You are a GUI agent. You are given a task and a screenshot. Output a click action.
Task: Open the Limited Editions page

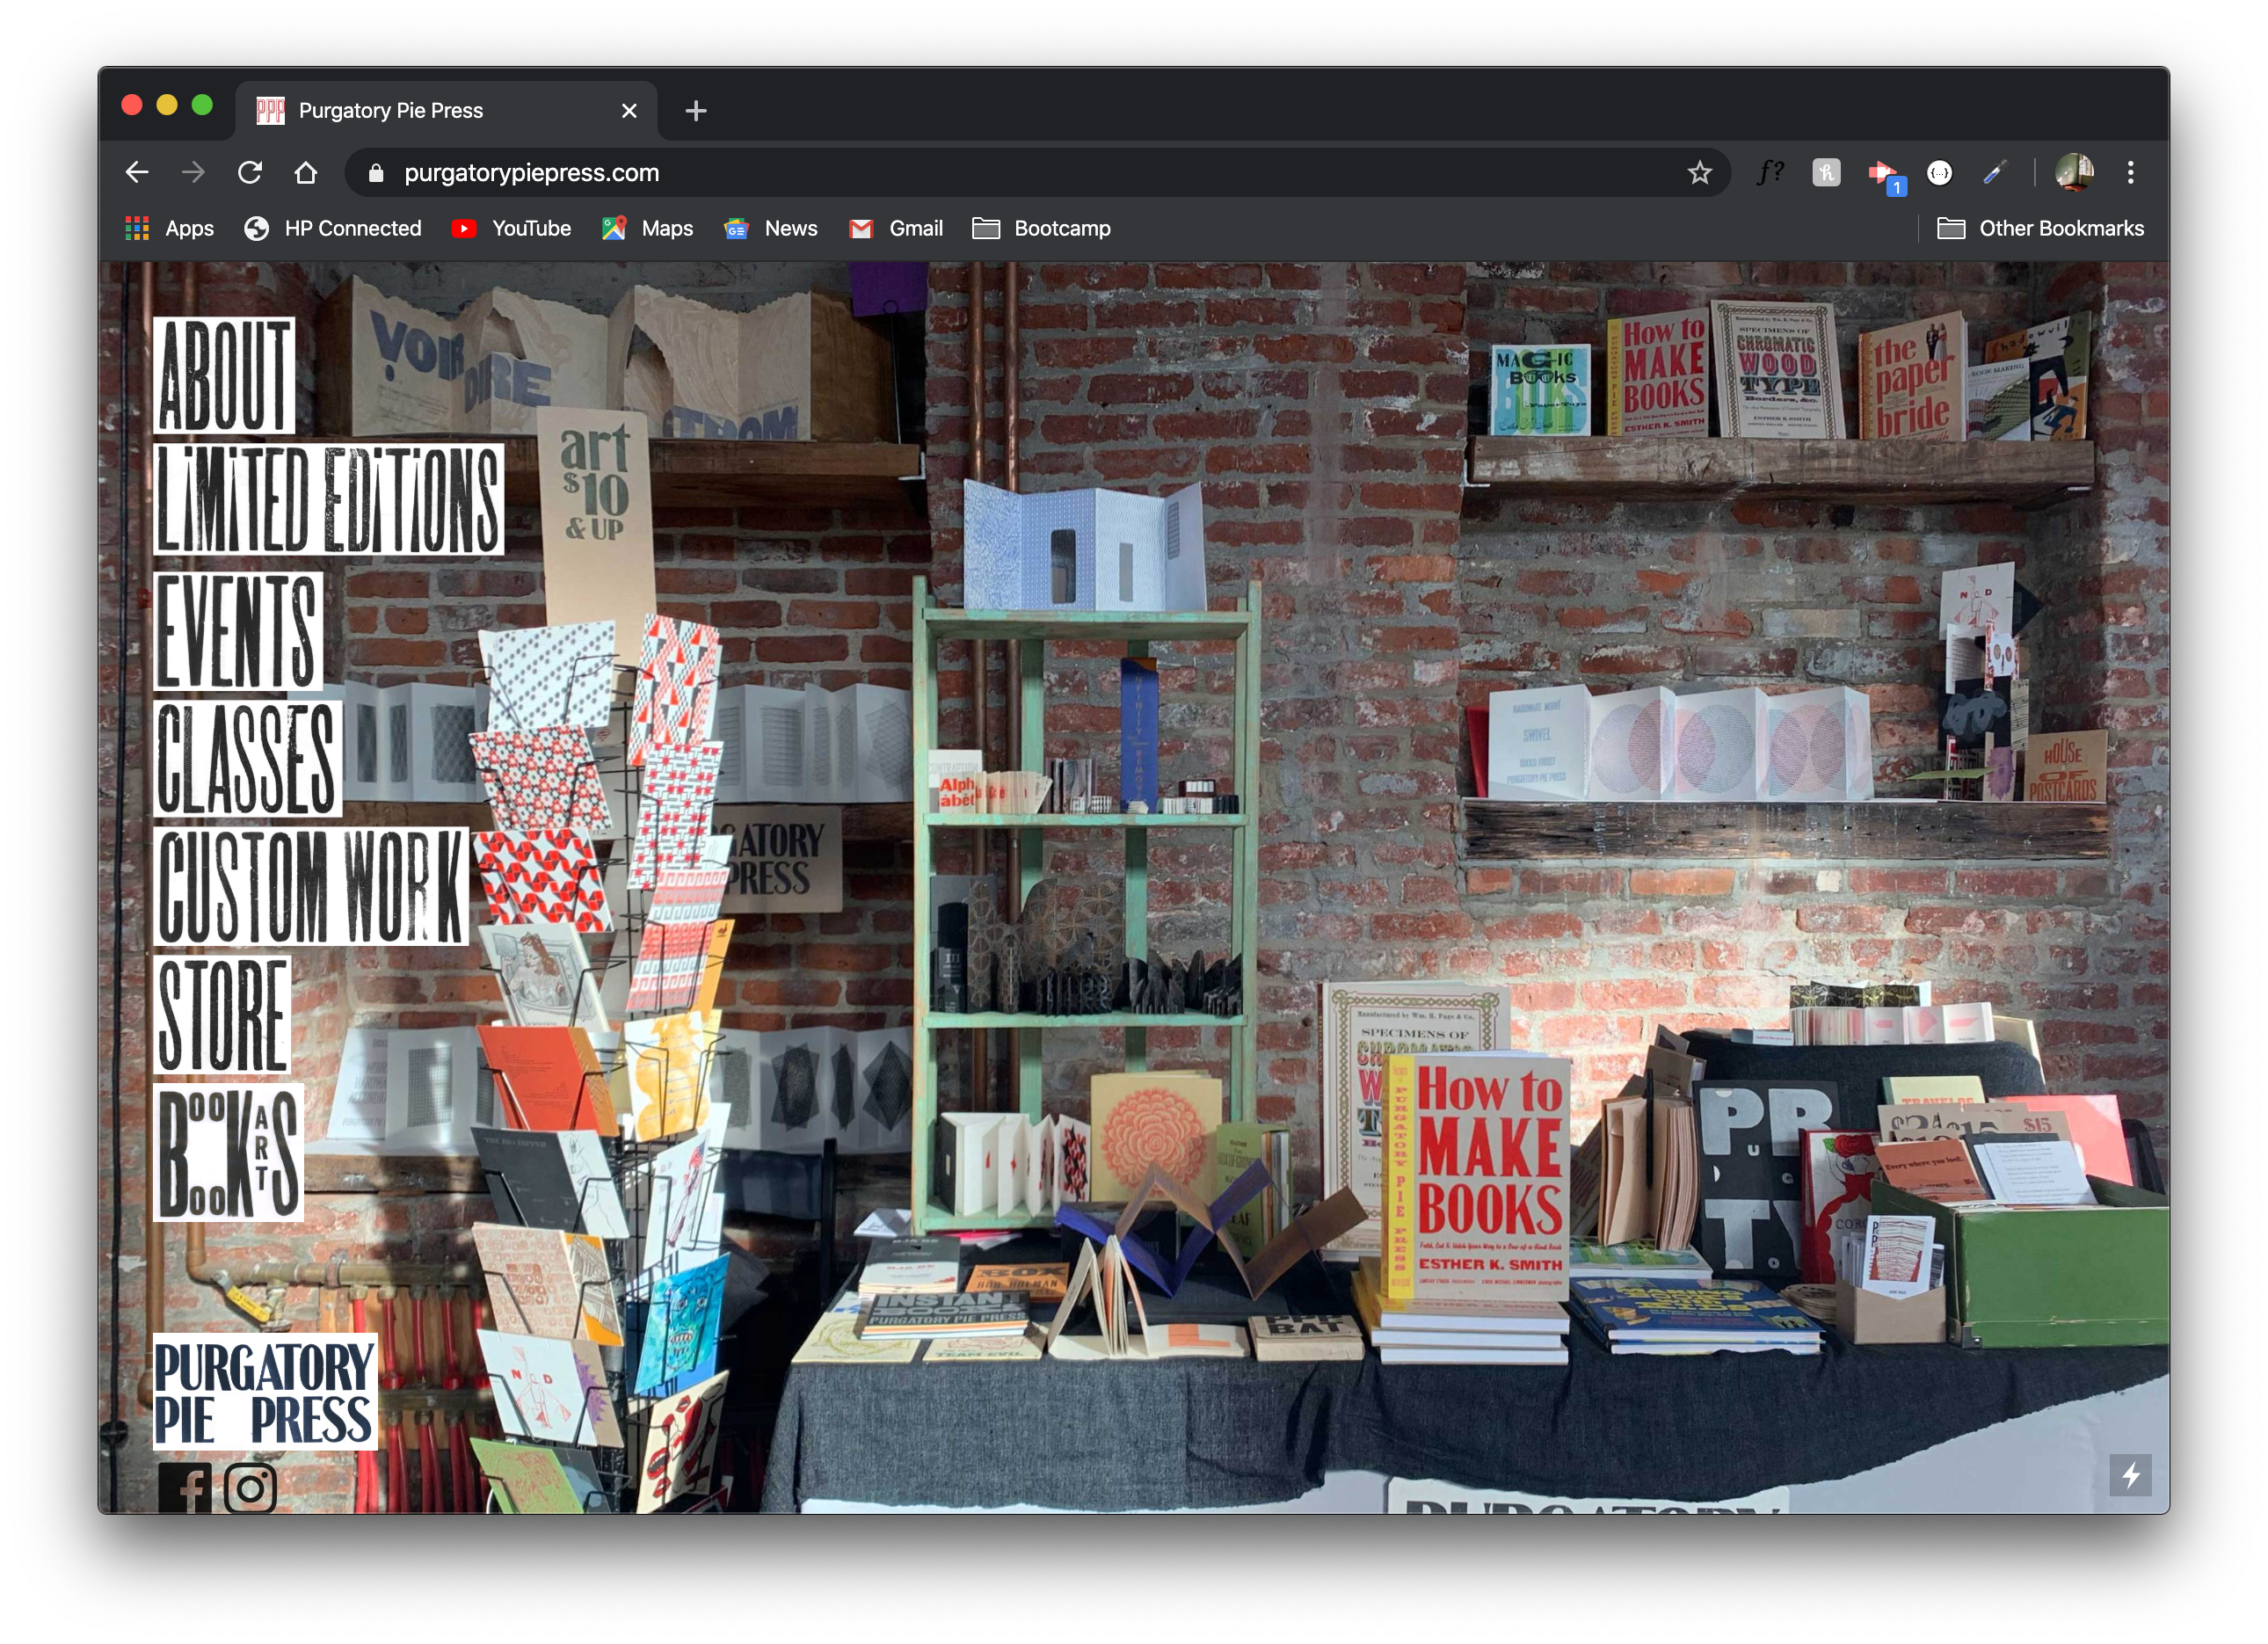click(328, 499)
